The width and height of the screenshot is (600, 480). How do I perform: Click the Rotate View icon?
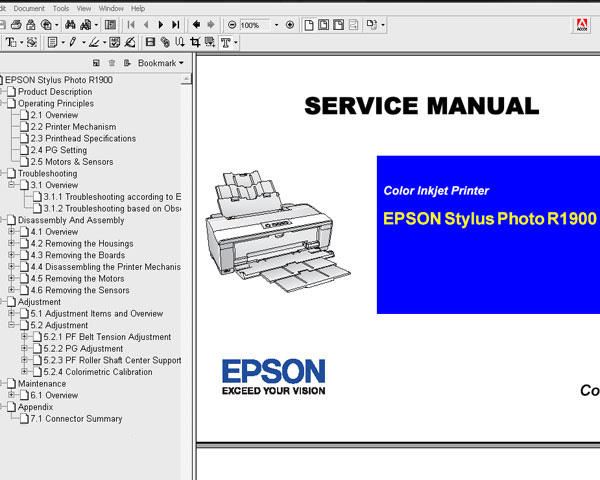tap(372, 25)
